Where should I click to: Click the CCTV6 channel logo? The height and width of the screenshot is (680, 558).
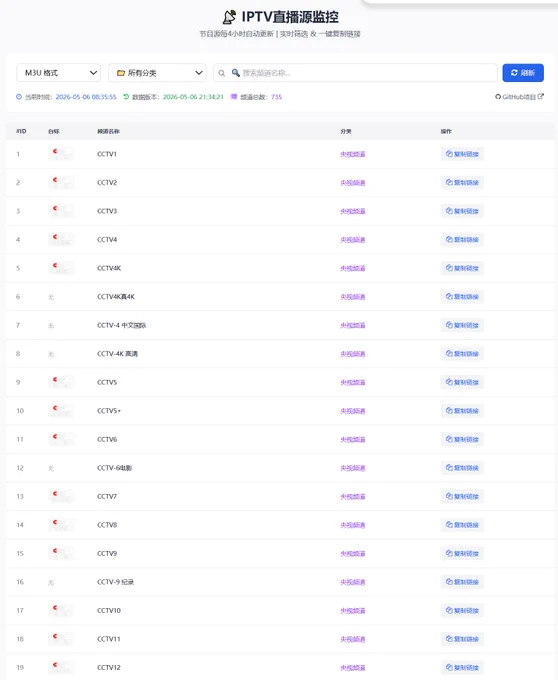click(61, 439)
